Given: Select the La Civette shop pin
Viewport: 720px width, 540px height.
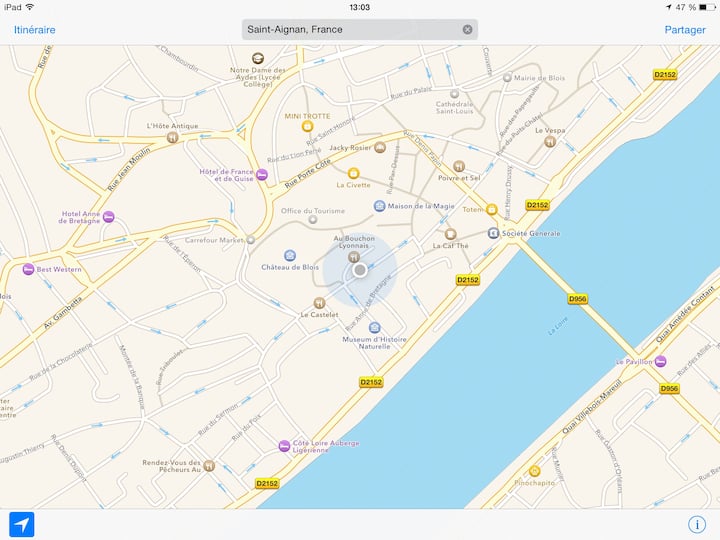Looking at the screenshot, I should click(x=353, y=173).
